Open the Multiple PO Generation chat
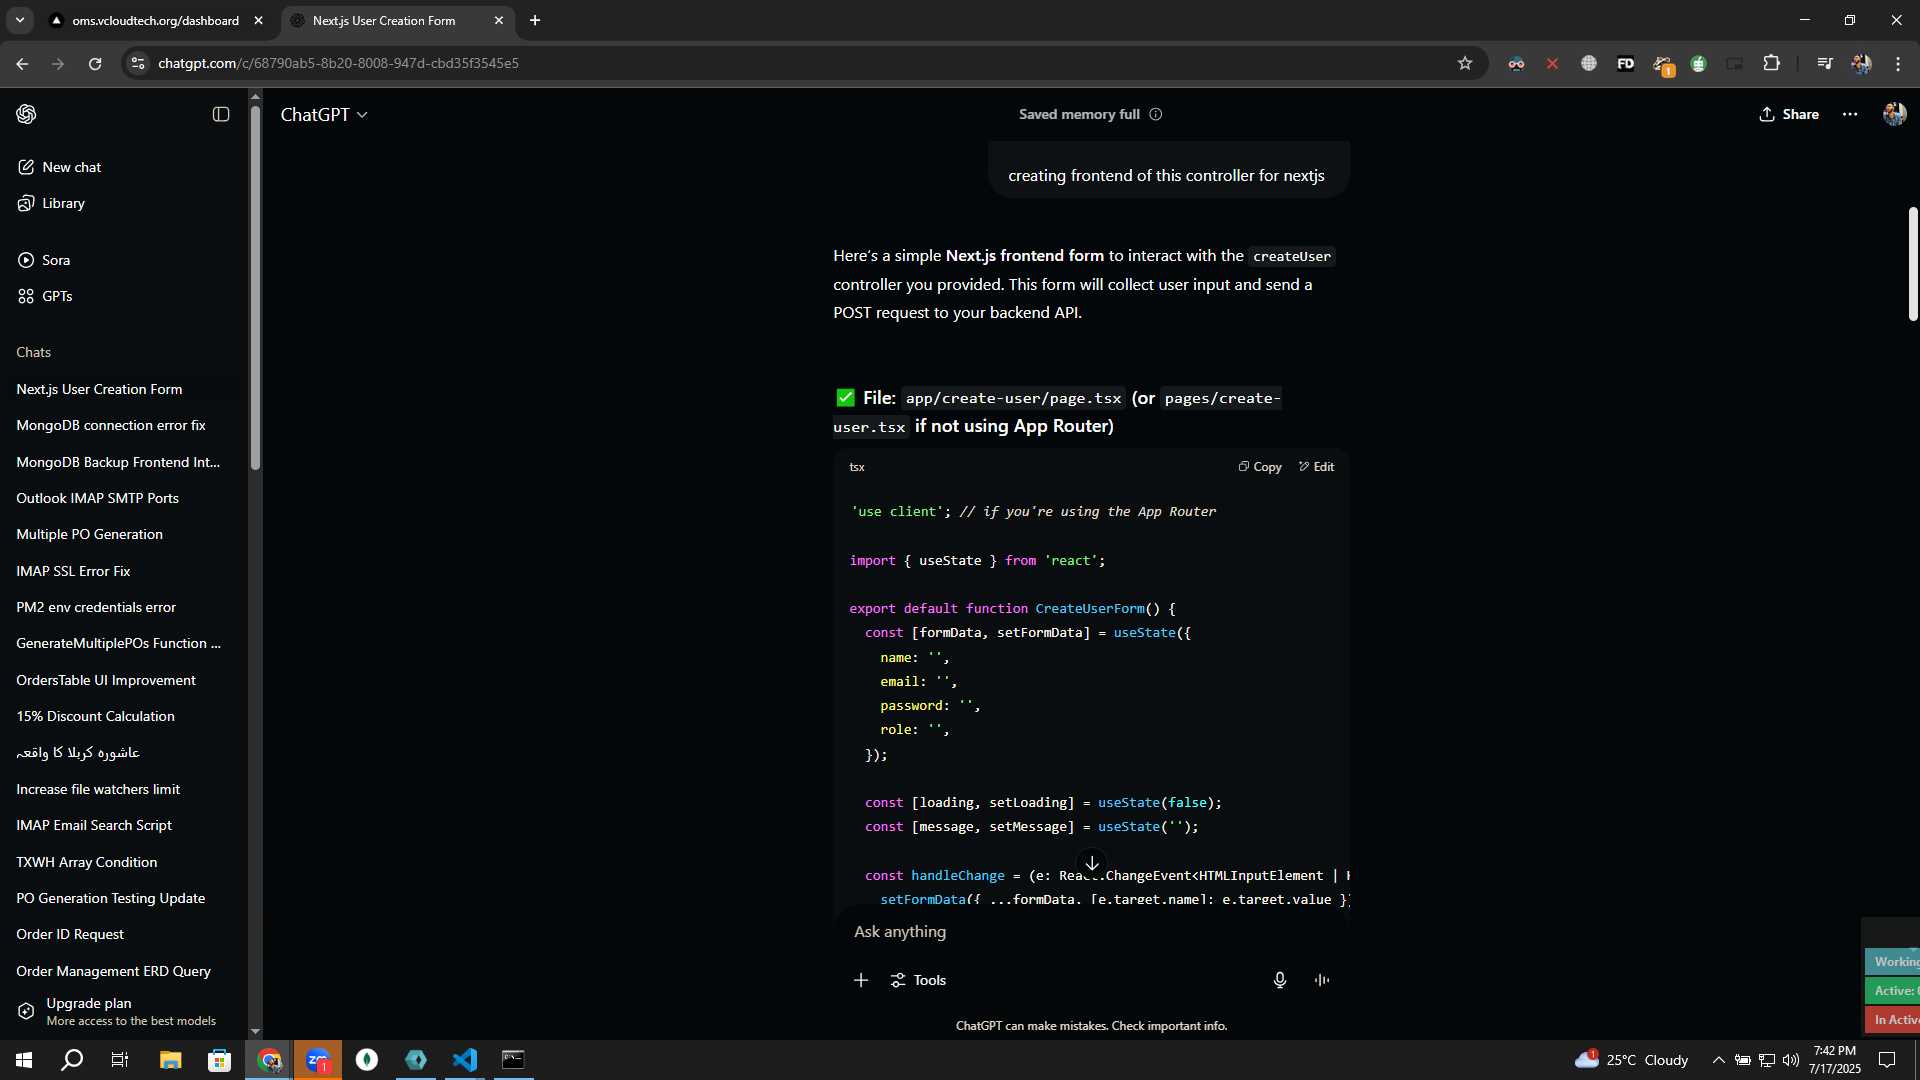 click(90, 534)
